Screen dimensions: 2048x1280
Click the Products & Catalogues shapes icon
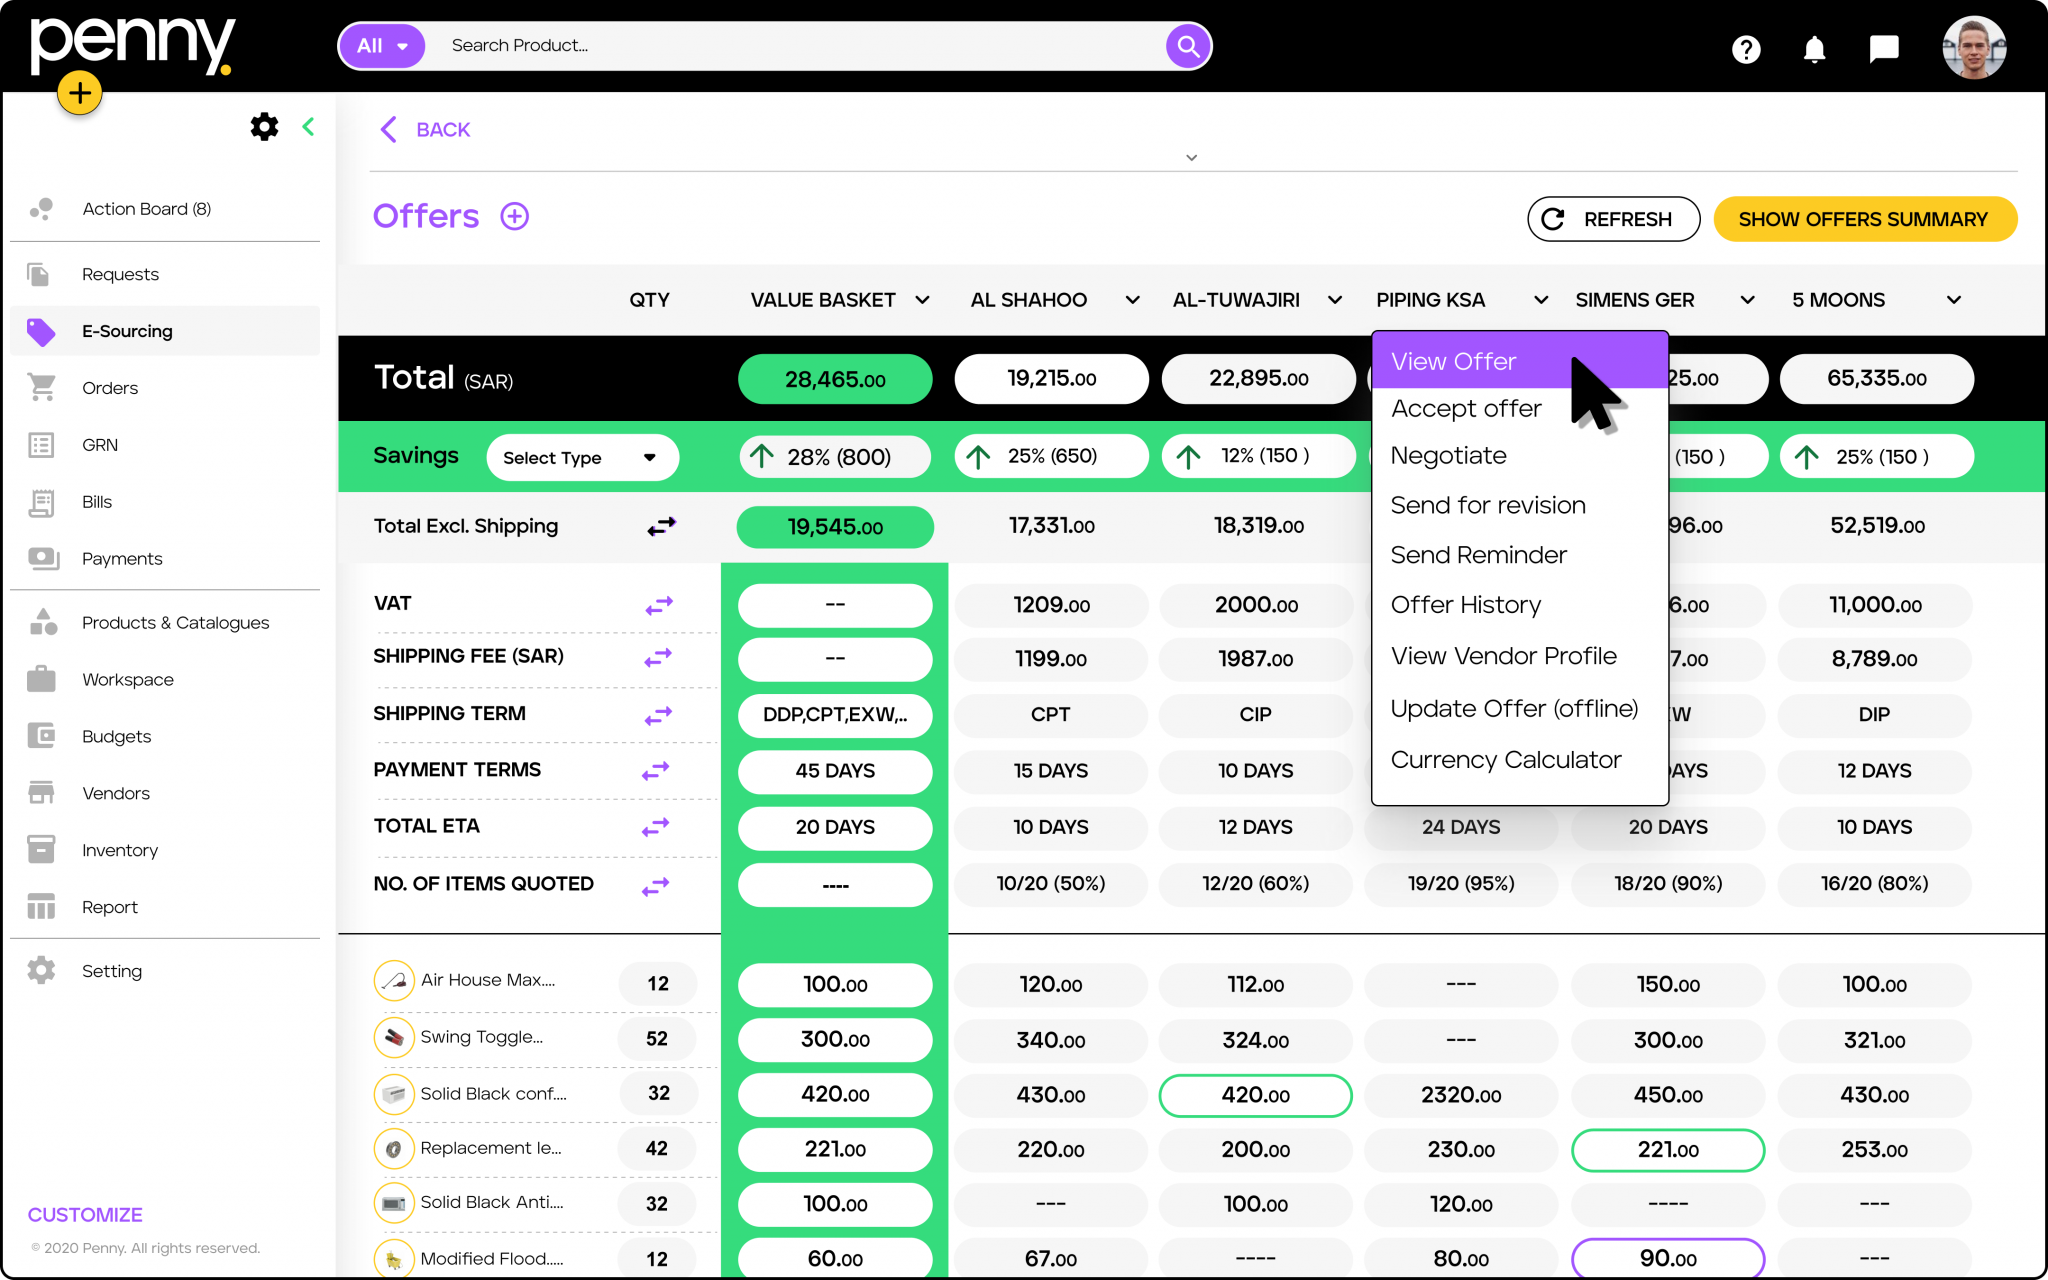click(x=43, y=622)
